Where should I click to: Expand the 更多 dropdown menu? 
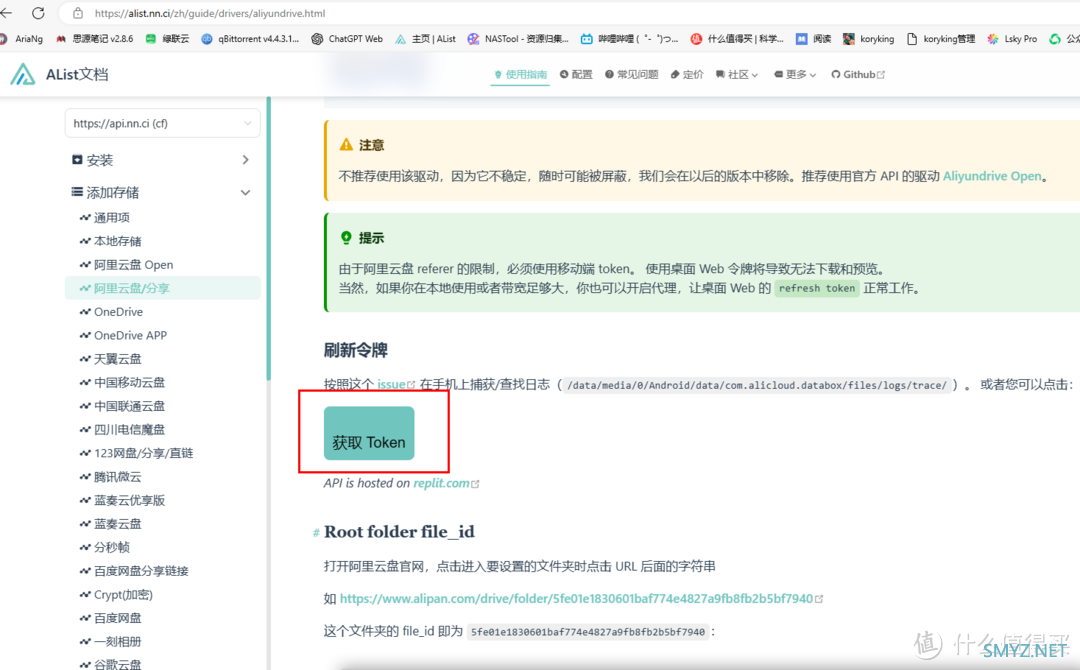[795, 74]
